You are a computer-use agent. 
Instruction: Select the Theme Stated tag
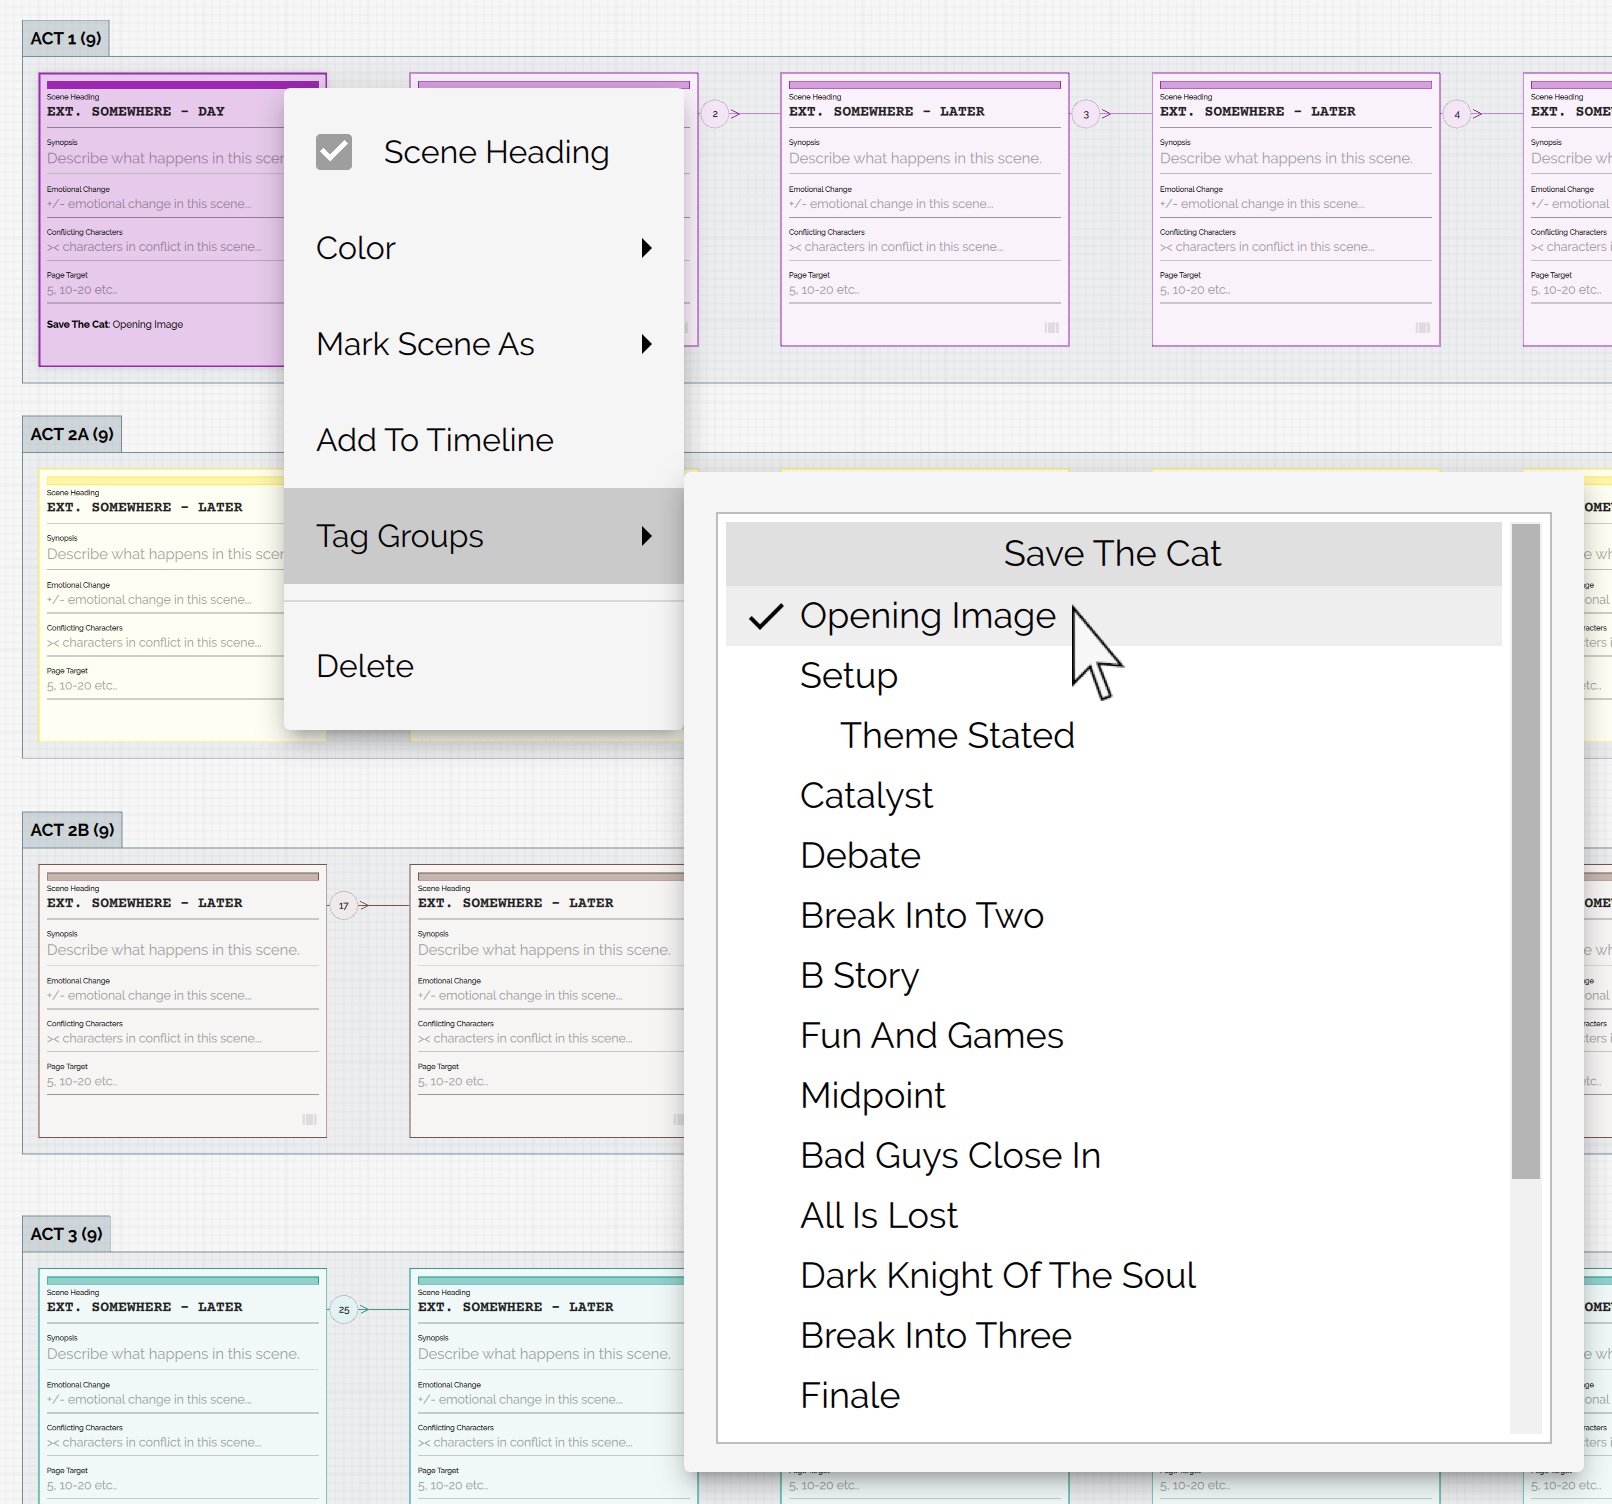1113,736
